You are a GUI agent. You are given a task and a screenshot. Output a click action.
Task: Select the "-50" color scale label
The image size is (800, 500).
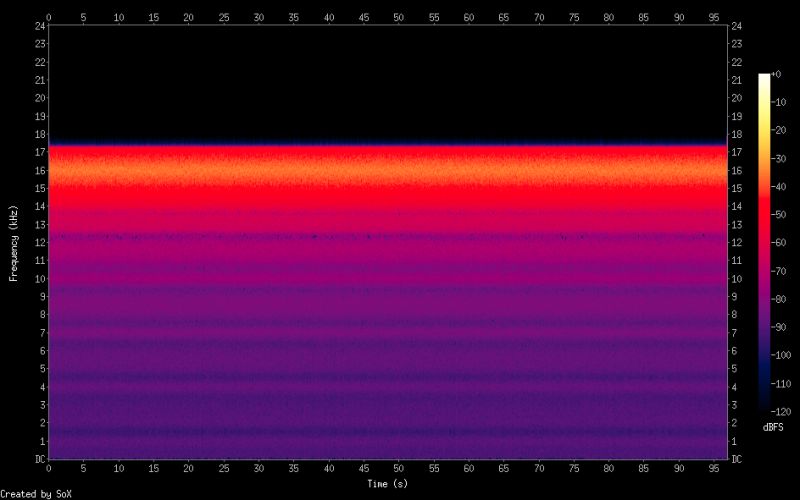coord(779,215)
